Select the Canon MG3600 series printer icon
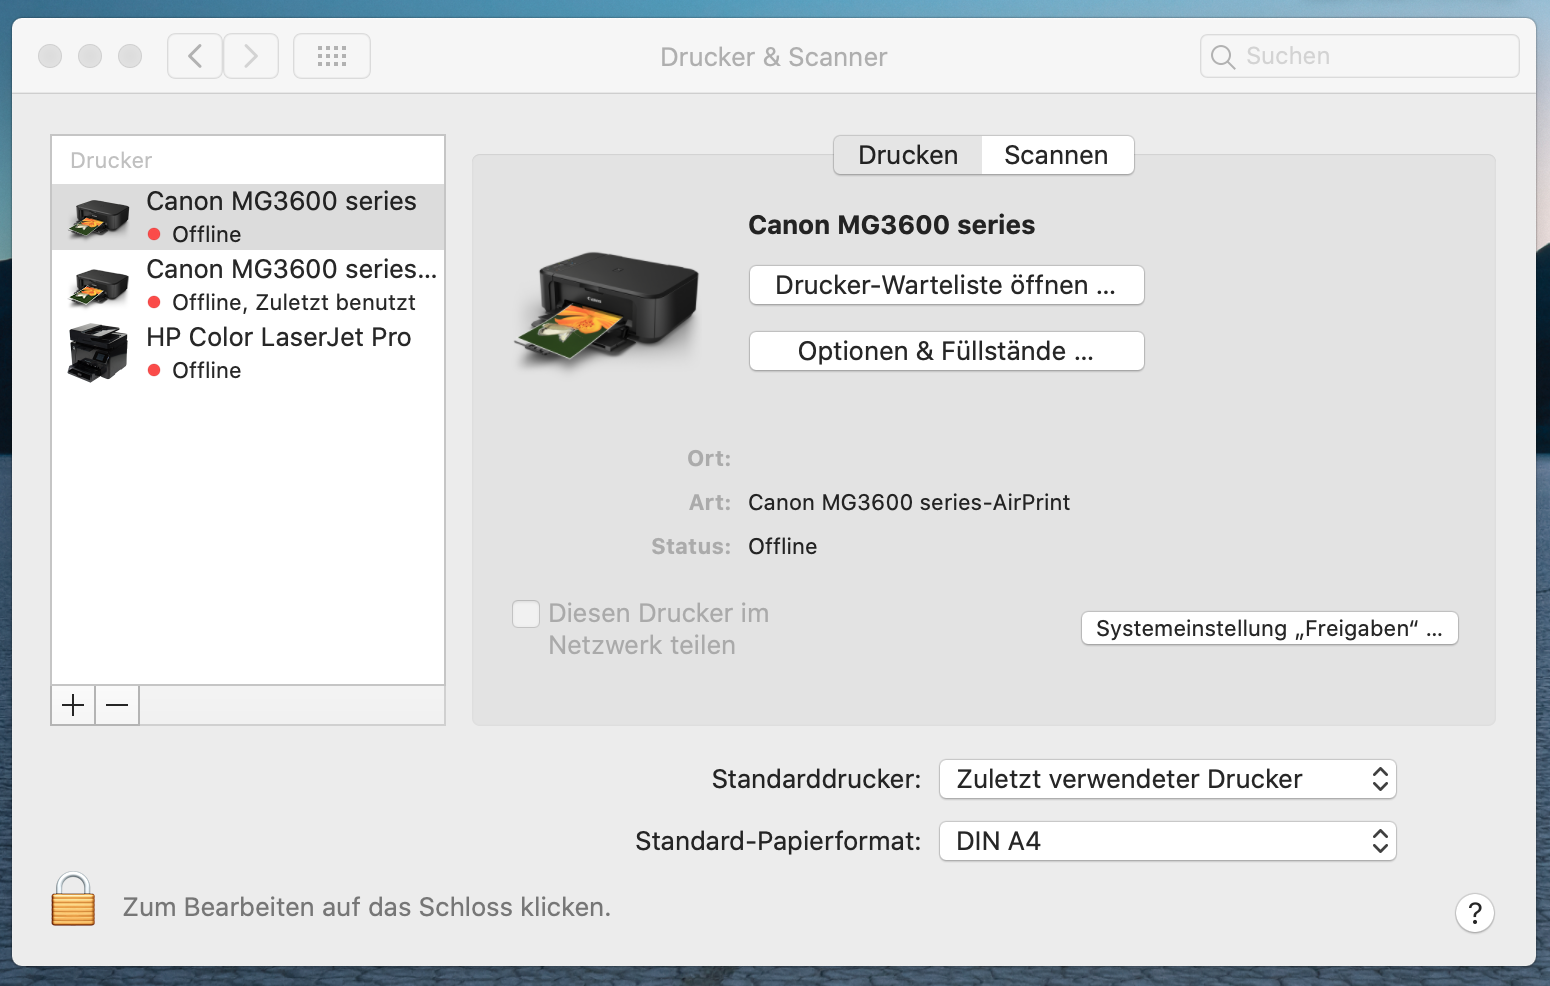 [96, 215]
